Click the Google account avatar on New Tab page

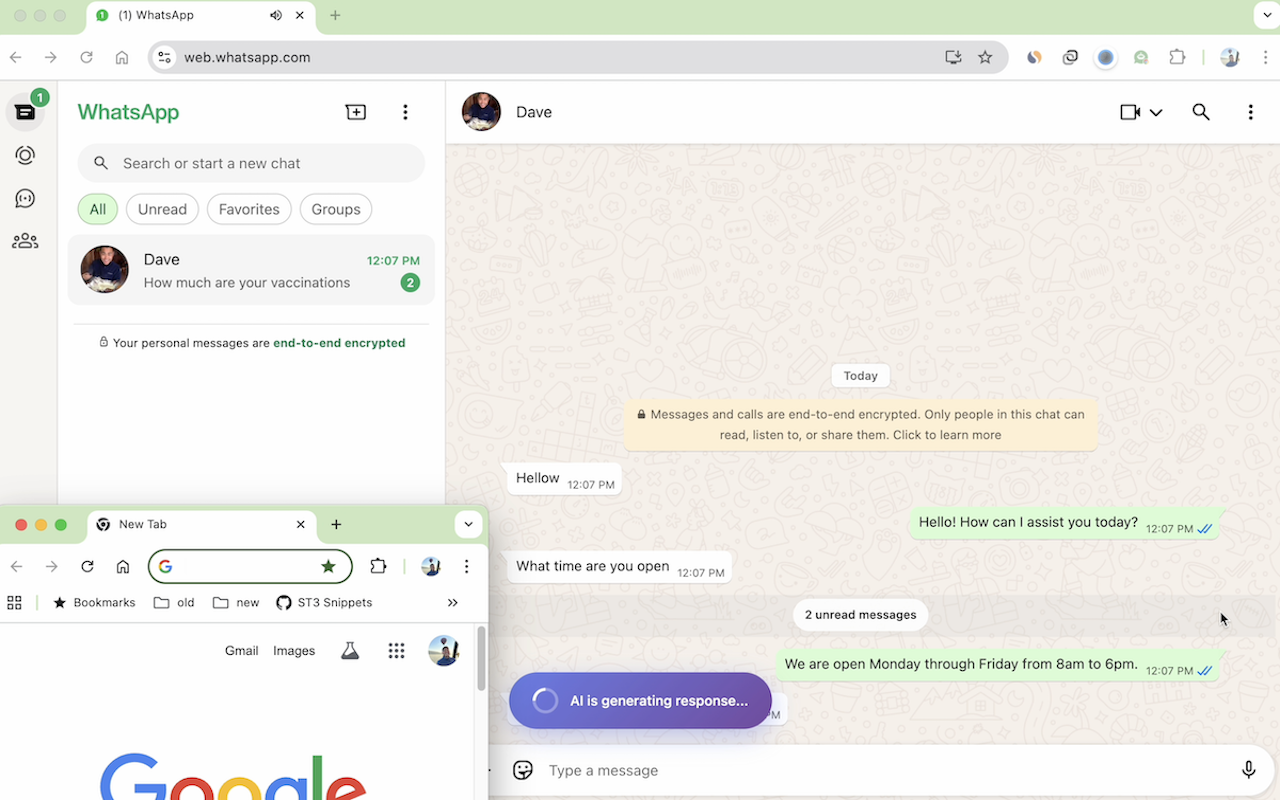tap(444, 650)
